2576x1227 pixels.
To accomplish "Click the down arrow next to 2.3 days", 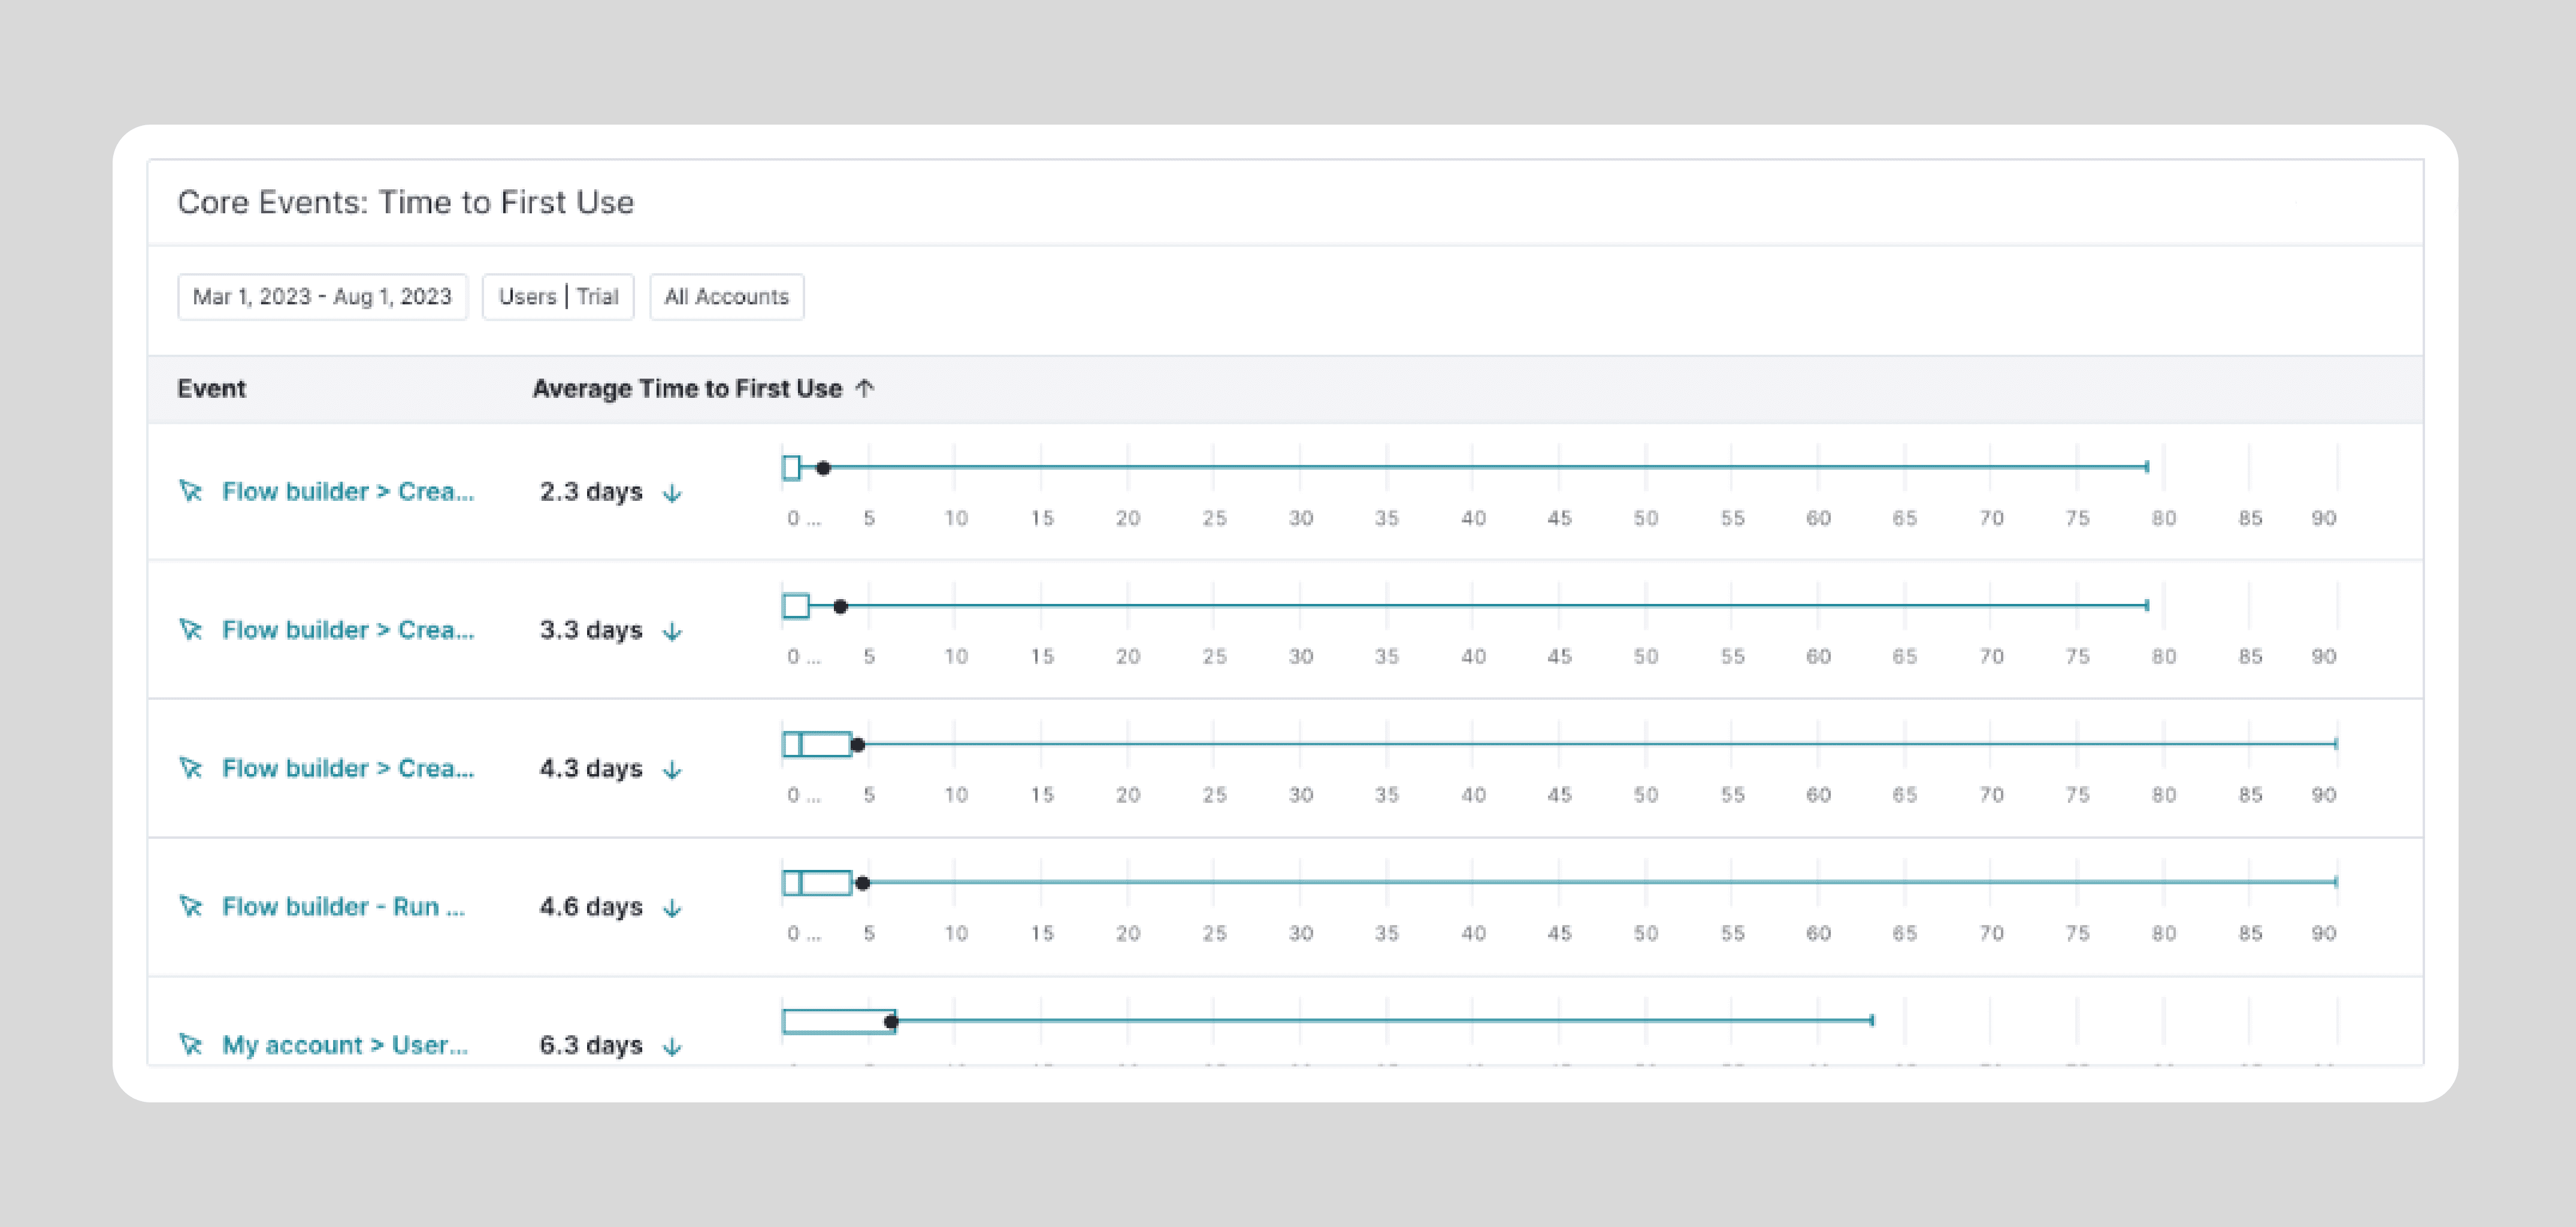I will coord(673,492).
